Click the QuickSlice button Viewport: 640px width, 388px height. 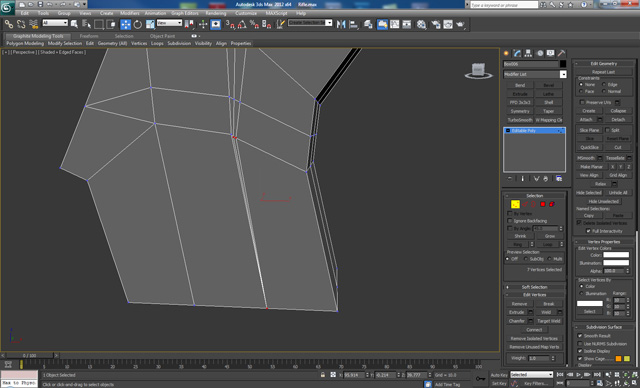click(589, 147)
